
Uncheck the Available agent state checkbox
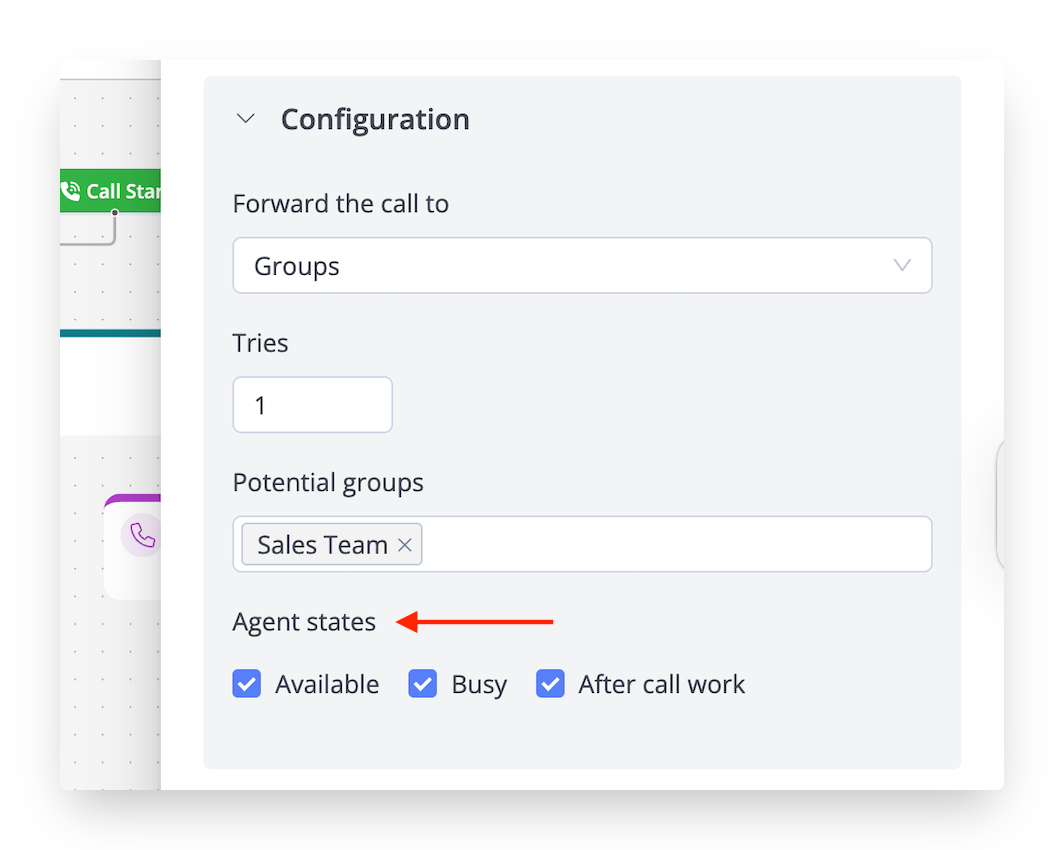(x=247, y=684)
